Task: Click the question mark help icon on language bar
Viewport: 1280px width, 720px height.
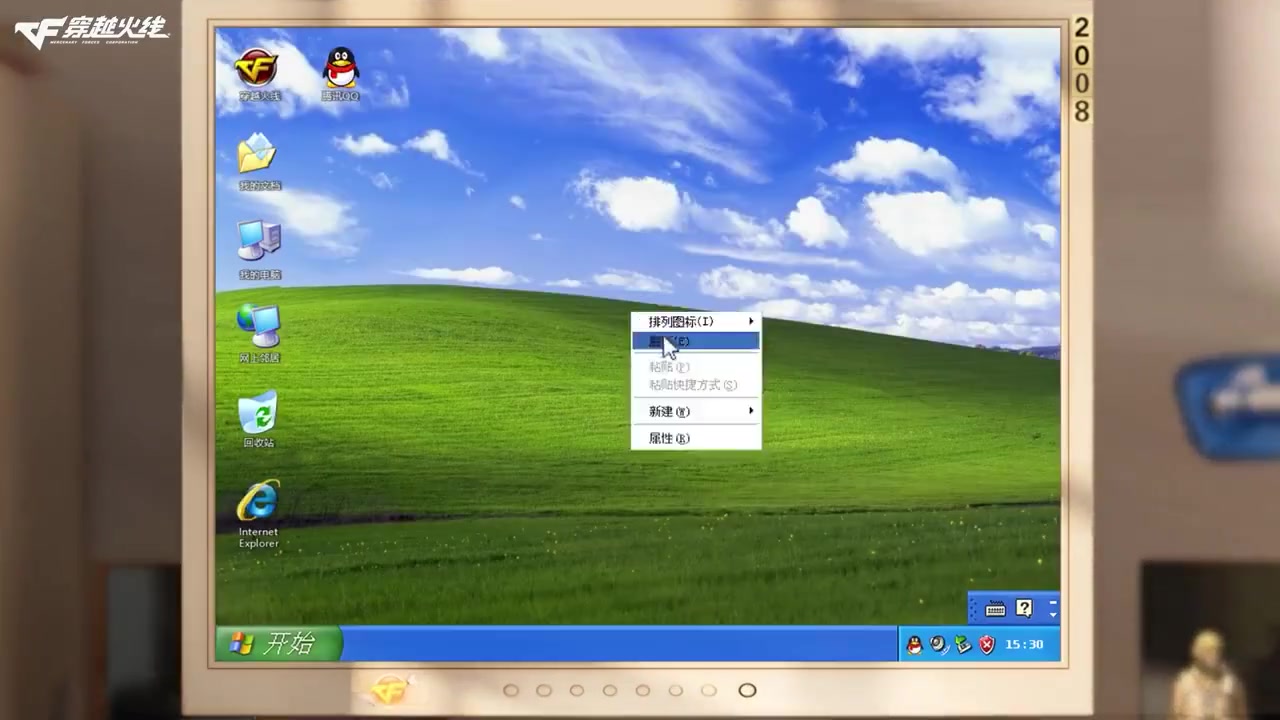Action: [x=1024, y=608]
